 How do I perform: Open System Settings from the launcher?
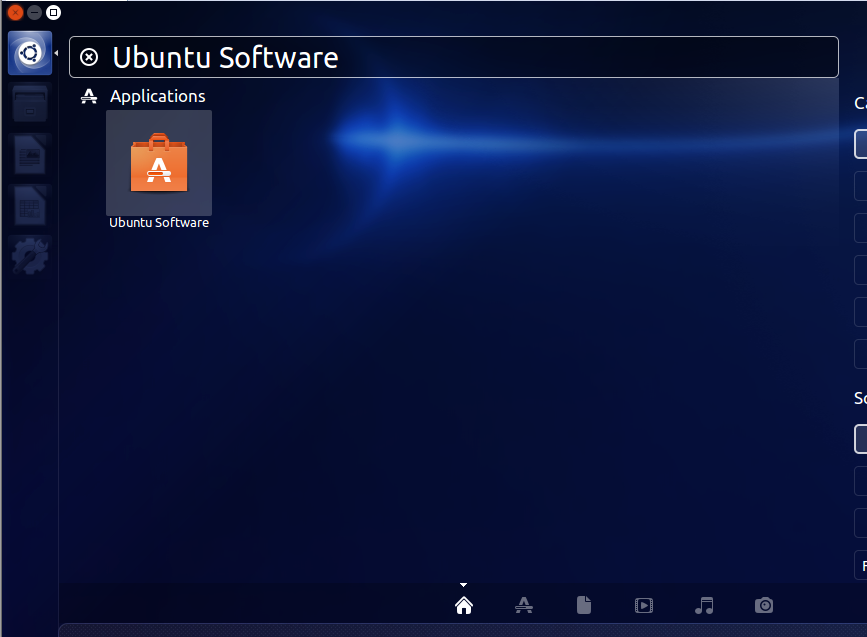30,256
